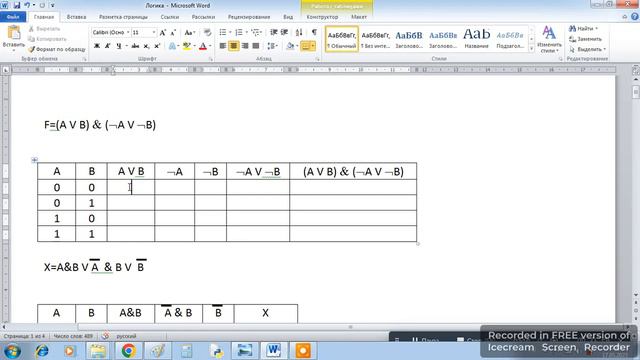Image resolution: width=640 pixels, height=360 pixels.
Task: Click the table move handle icon
Action: (34, 160)
